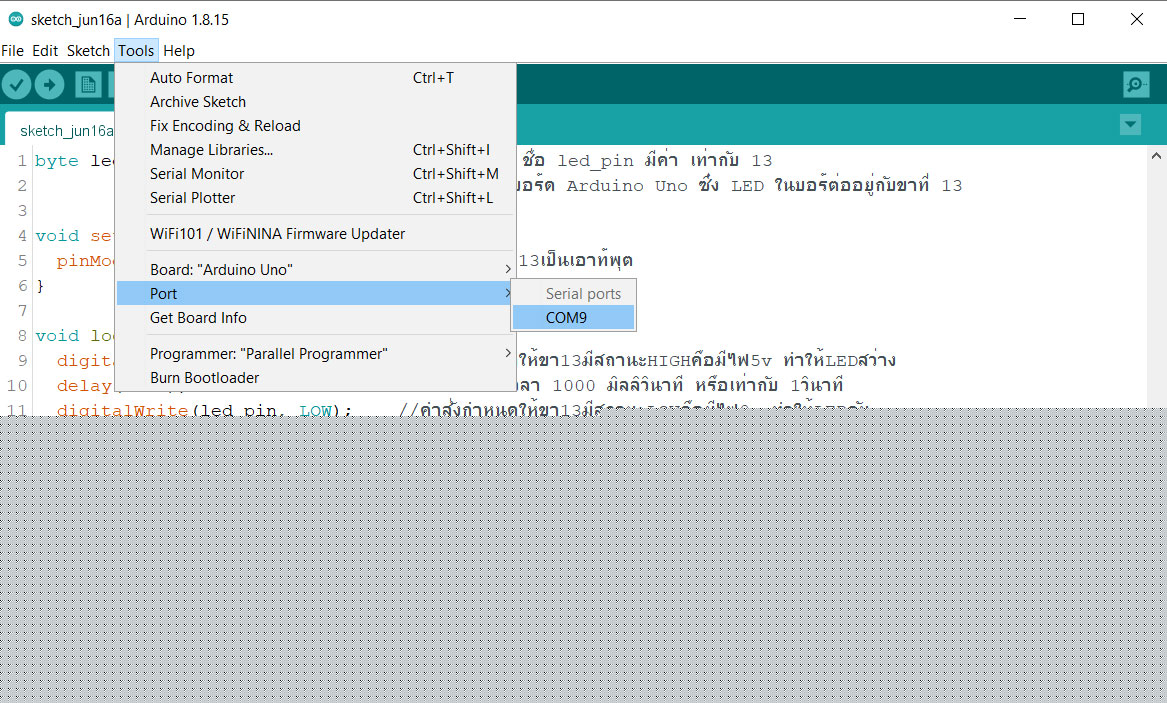Select Get Board Info
This screenshot has height=703, width=1167.
(316, 318)
